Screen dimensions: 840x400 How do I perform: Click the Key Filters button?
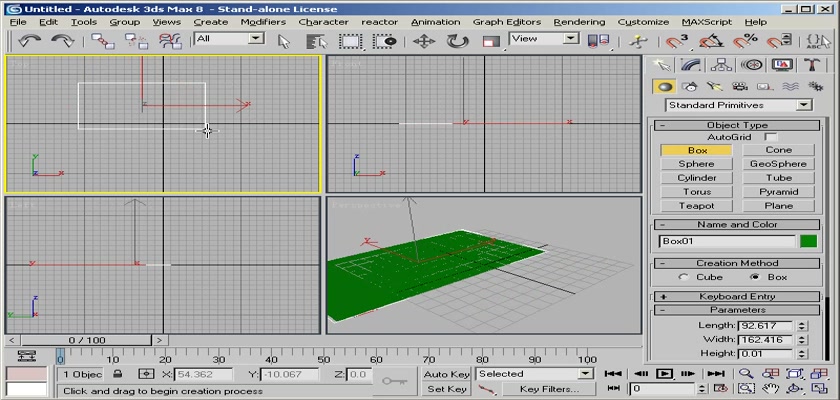click(549, 389)
